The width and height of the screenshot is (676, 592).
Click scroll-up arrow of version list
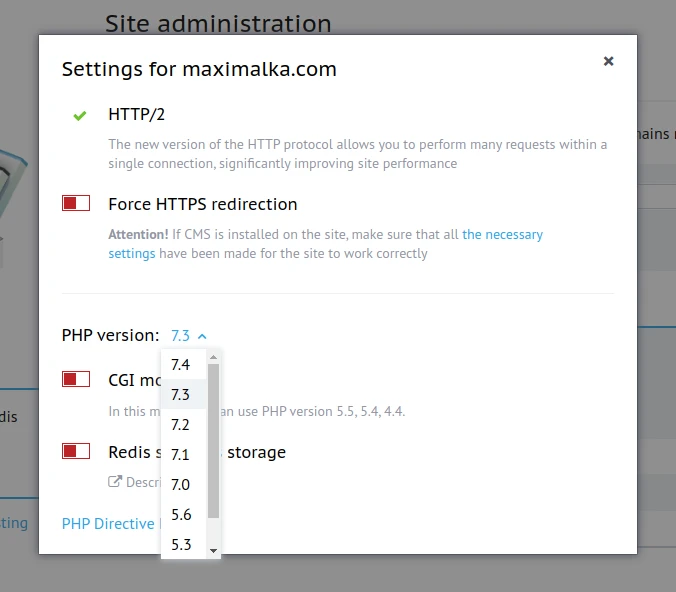coord(213,356)
